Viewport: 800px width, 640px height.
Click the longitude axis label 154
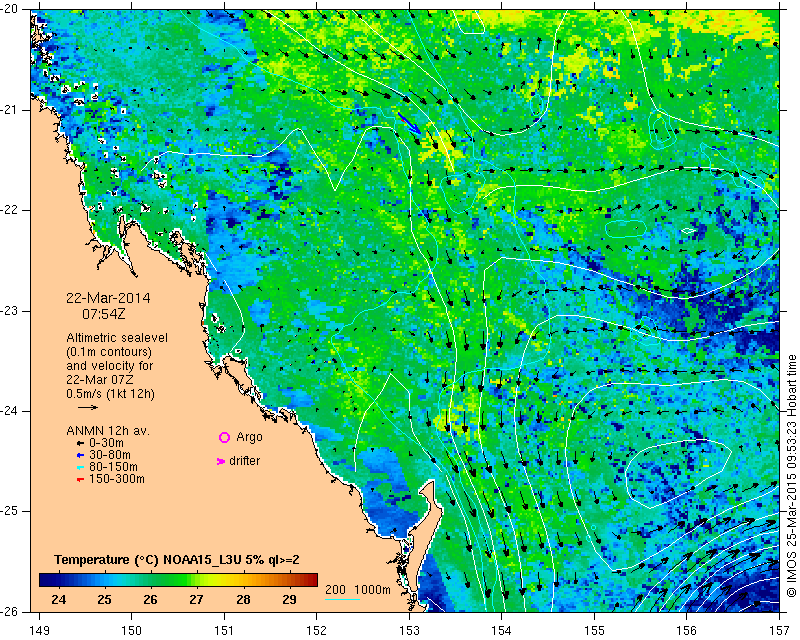point(502,631)
